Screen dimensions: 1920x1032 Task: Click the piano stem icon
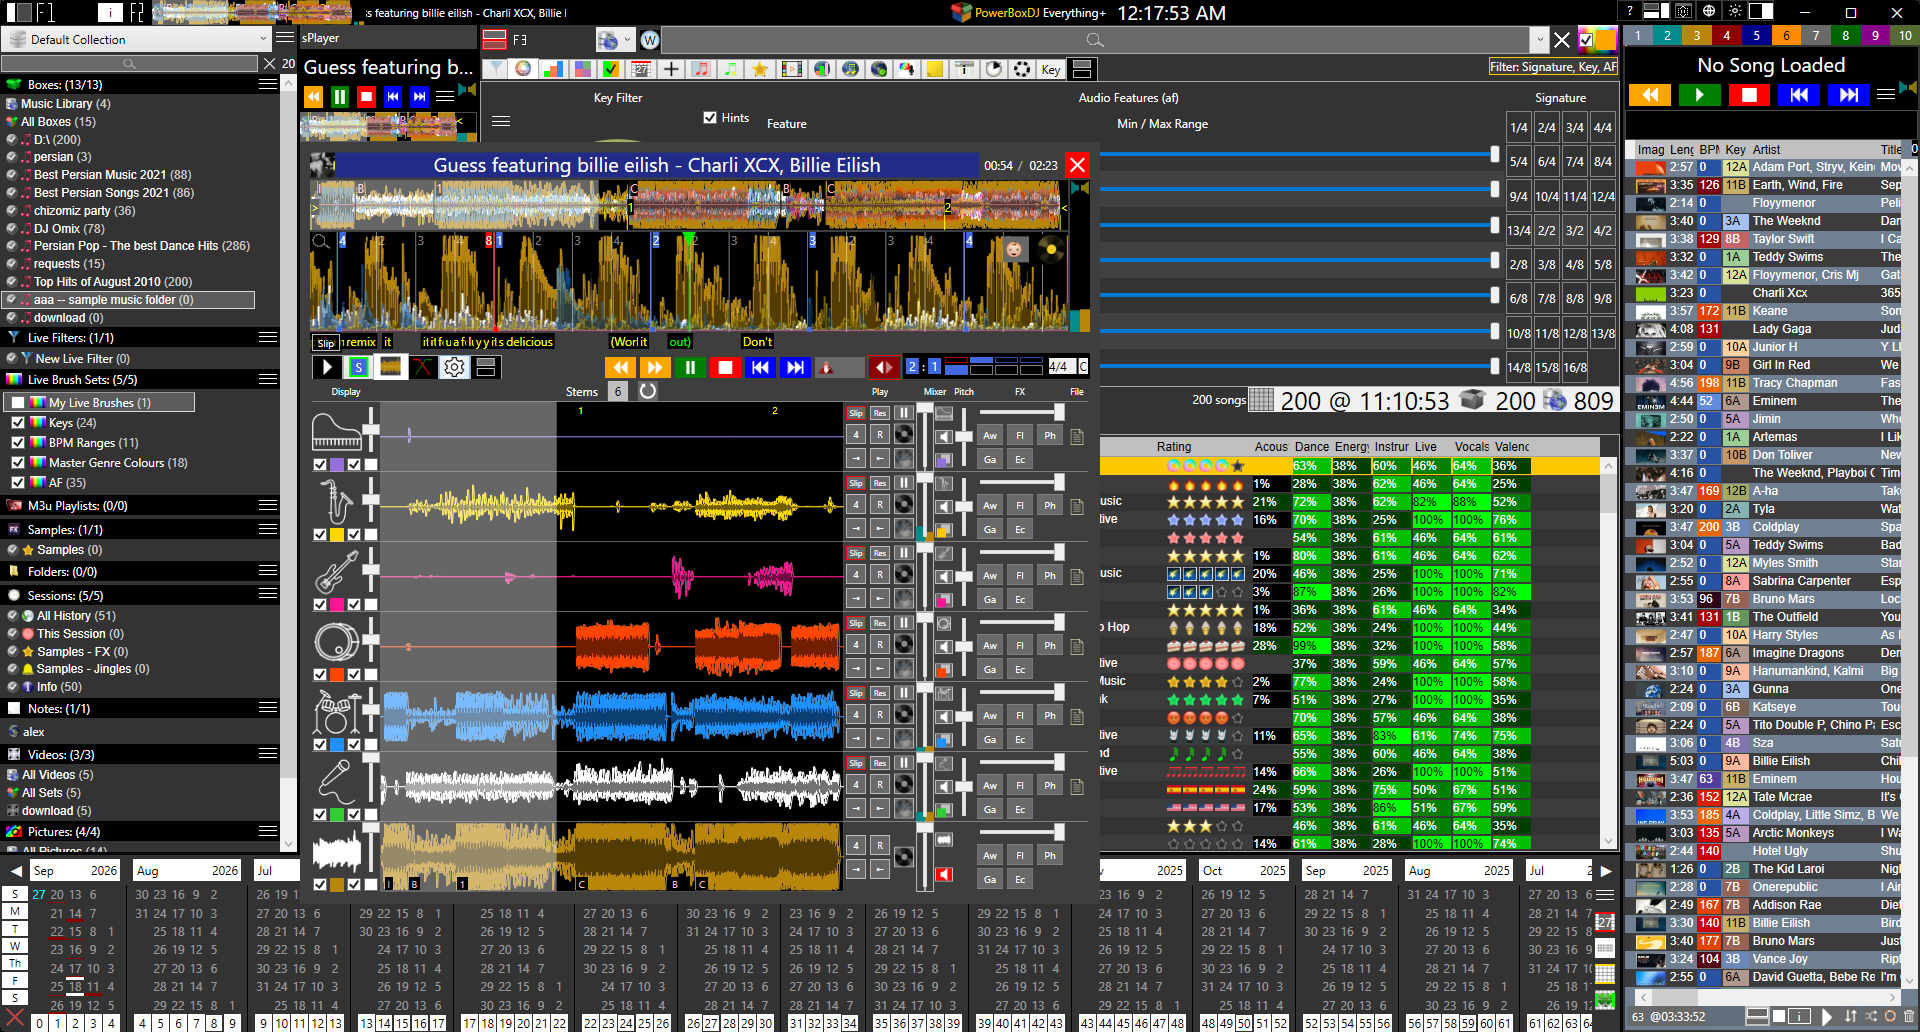[336, 431]
